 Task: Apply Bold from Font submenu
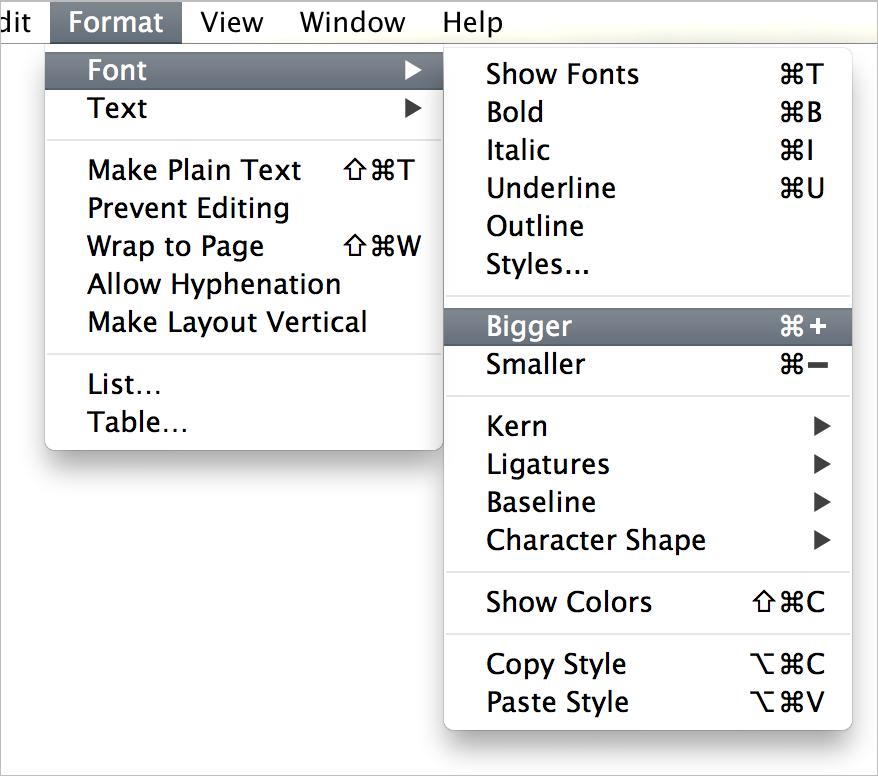pos(648,112)
